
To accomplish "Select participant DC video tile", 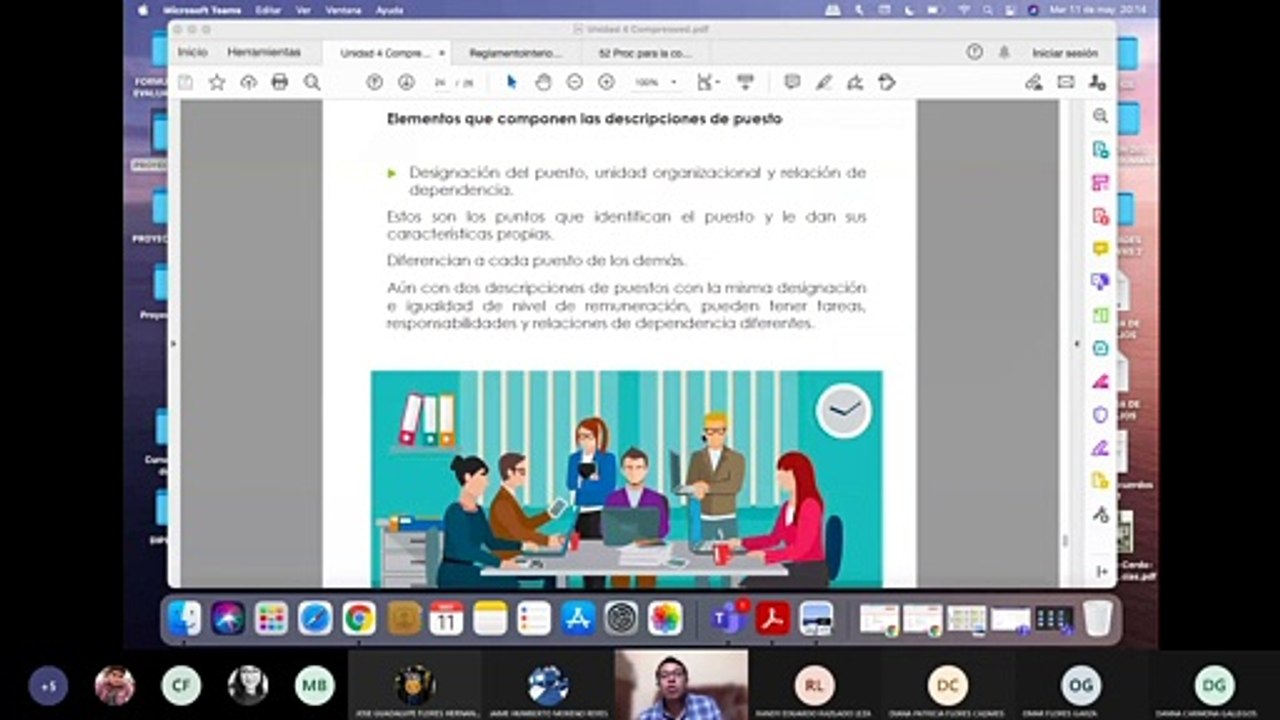I will [x=947, y=686].
